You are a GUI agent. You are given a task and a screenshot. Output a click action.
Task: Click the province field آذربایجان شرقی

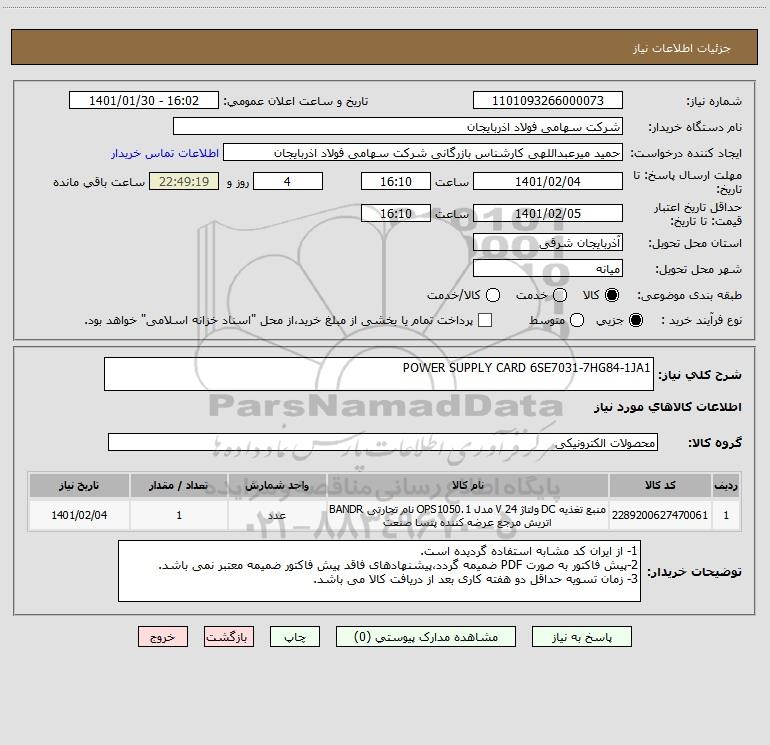click(x=548, y=242)
